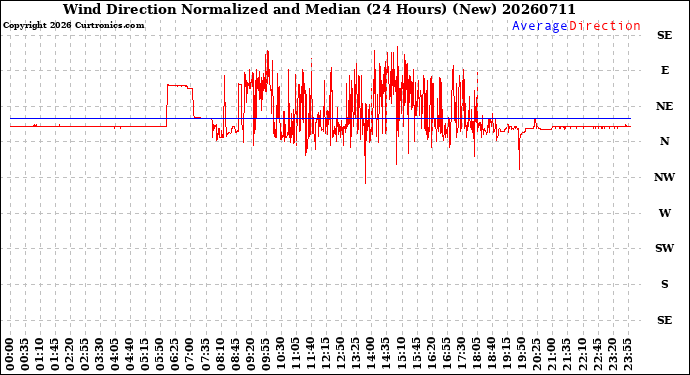Image resolution: width=690 pixels, height=375 pixels.
Task: Click the red Direction legend label
Action: coord(605,26)
